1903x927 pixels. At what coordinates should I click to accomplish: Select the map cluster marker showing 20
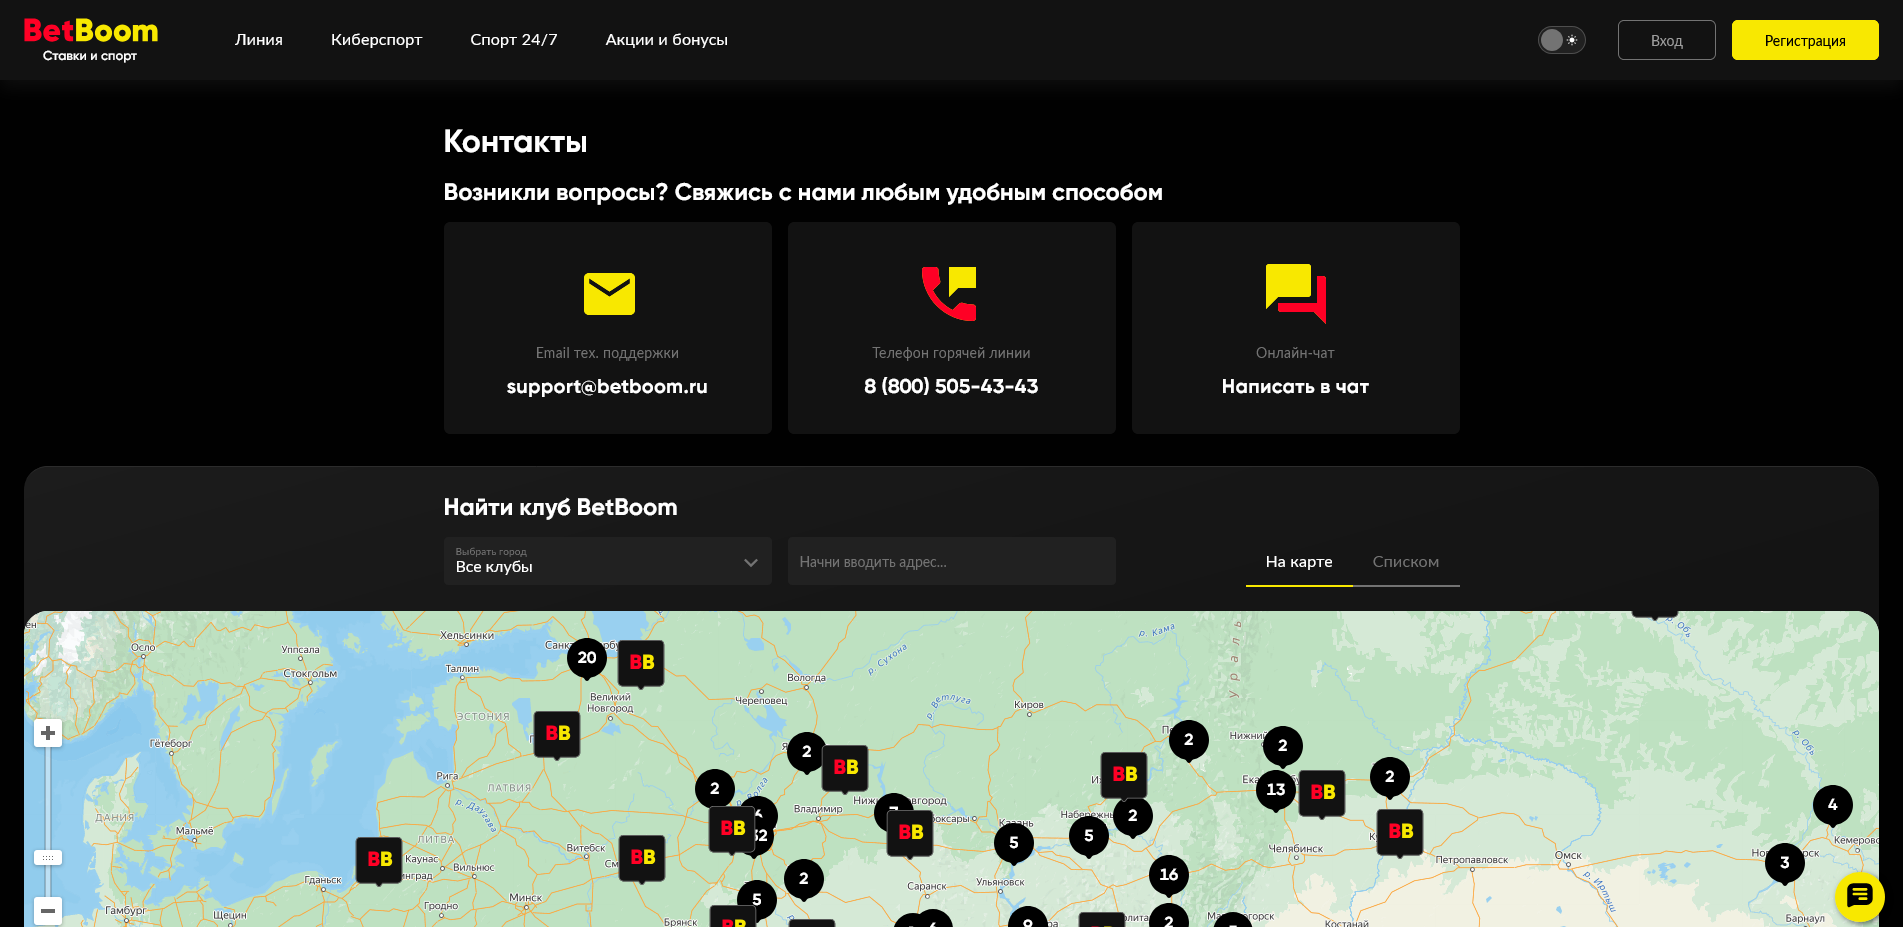pyautogui.click(x=587, y=658)
